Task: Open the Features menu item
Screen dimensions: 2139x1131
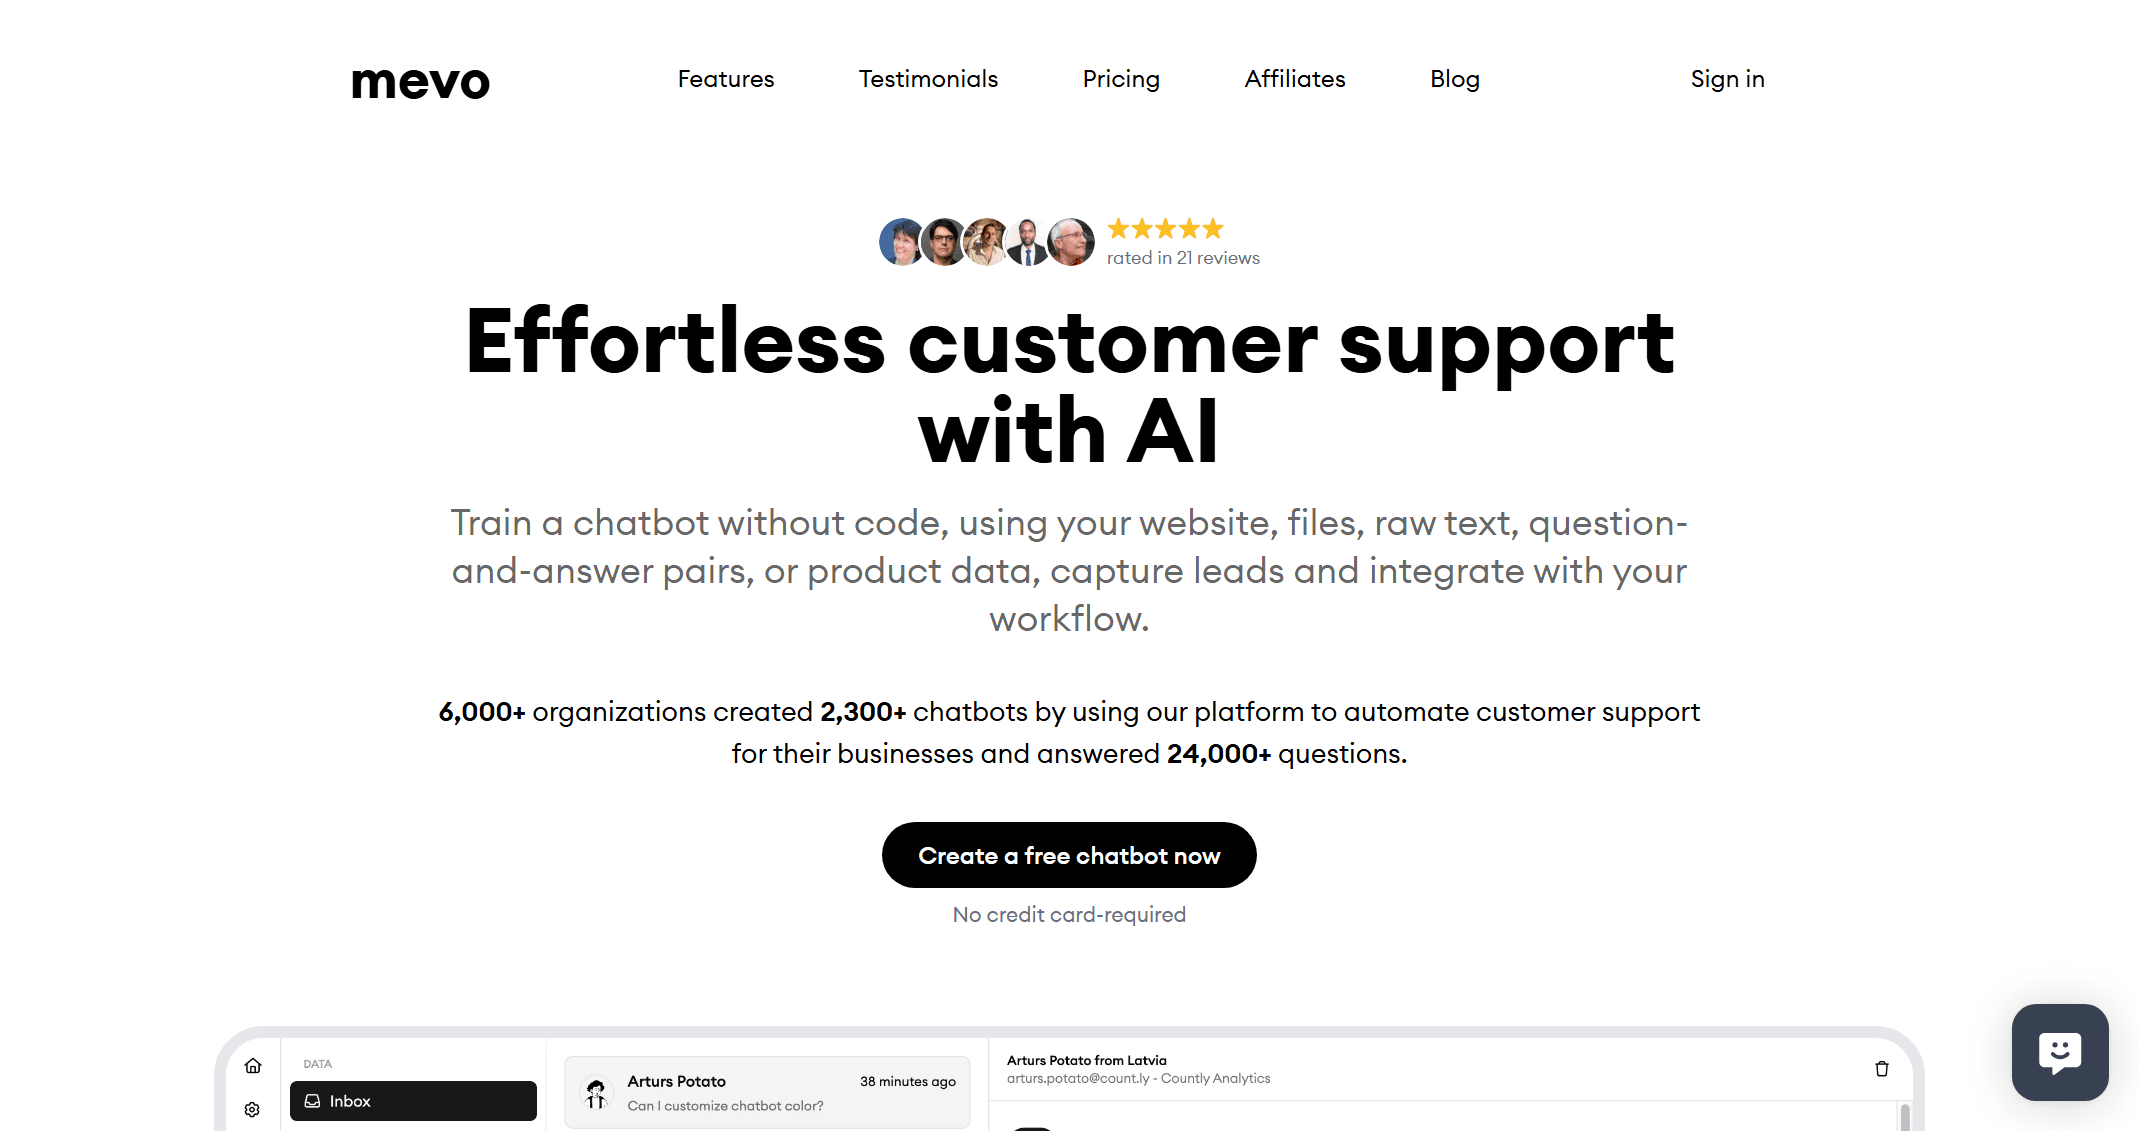Action: point(726,79)
